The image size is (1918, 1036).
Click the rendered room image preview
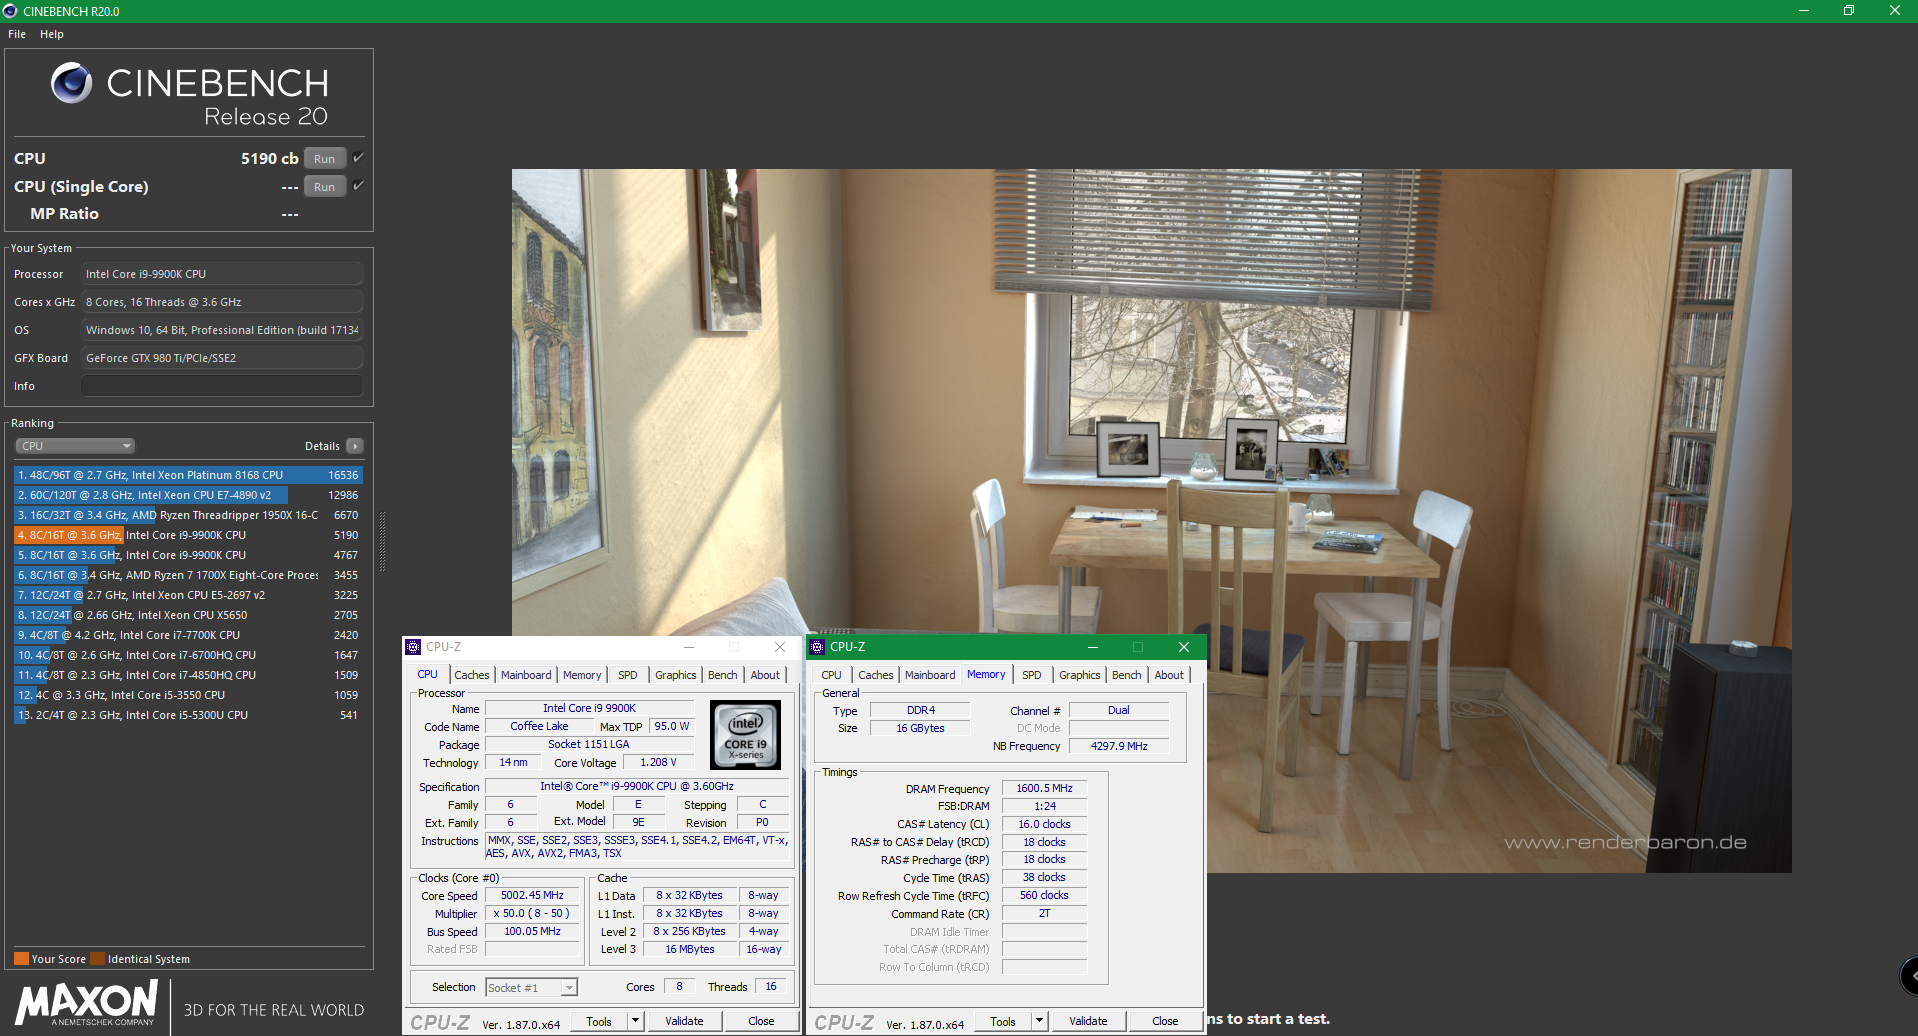pos(1151,520)
